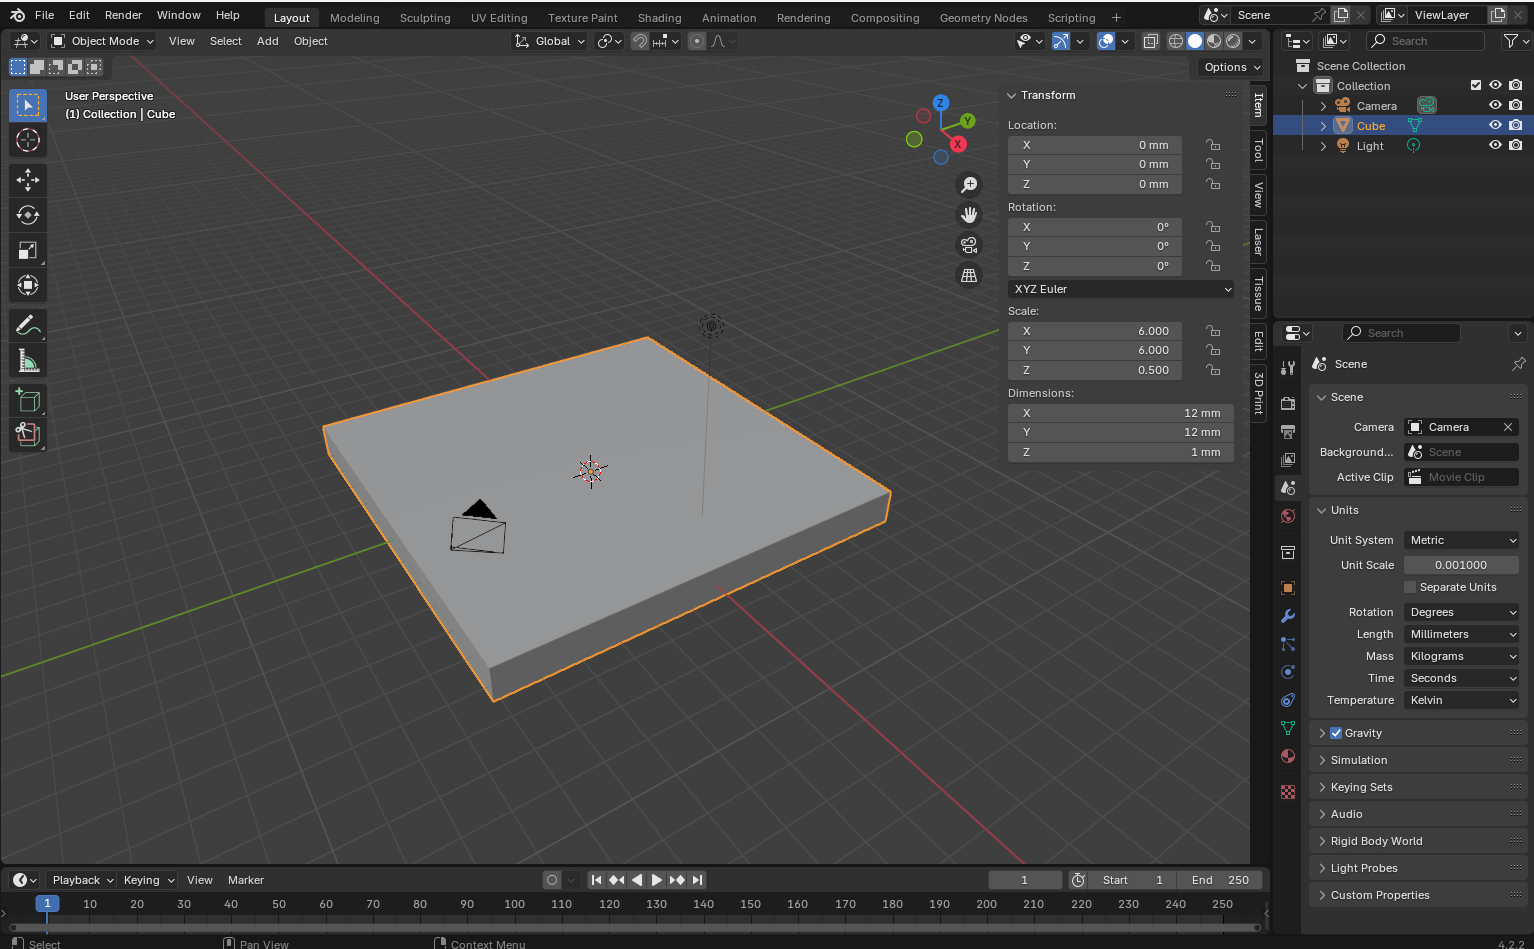Open the Object Mode dropdown
Viewport: 1534px width, 949px height.
click(x=103, y=41)
